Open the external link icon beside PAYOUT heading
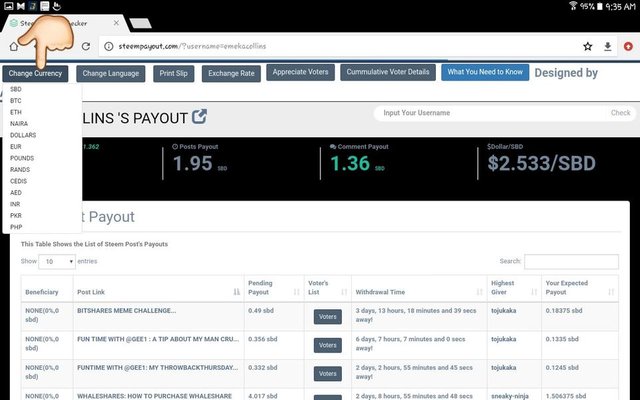 [x=200, y=117]
